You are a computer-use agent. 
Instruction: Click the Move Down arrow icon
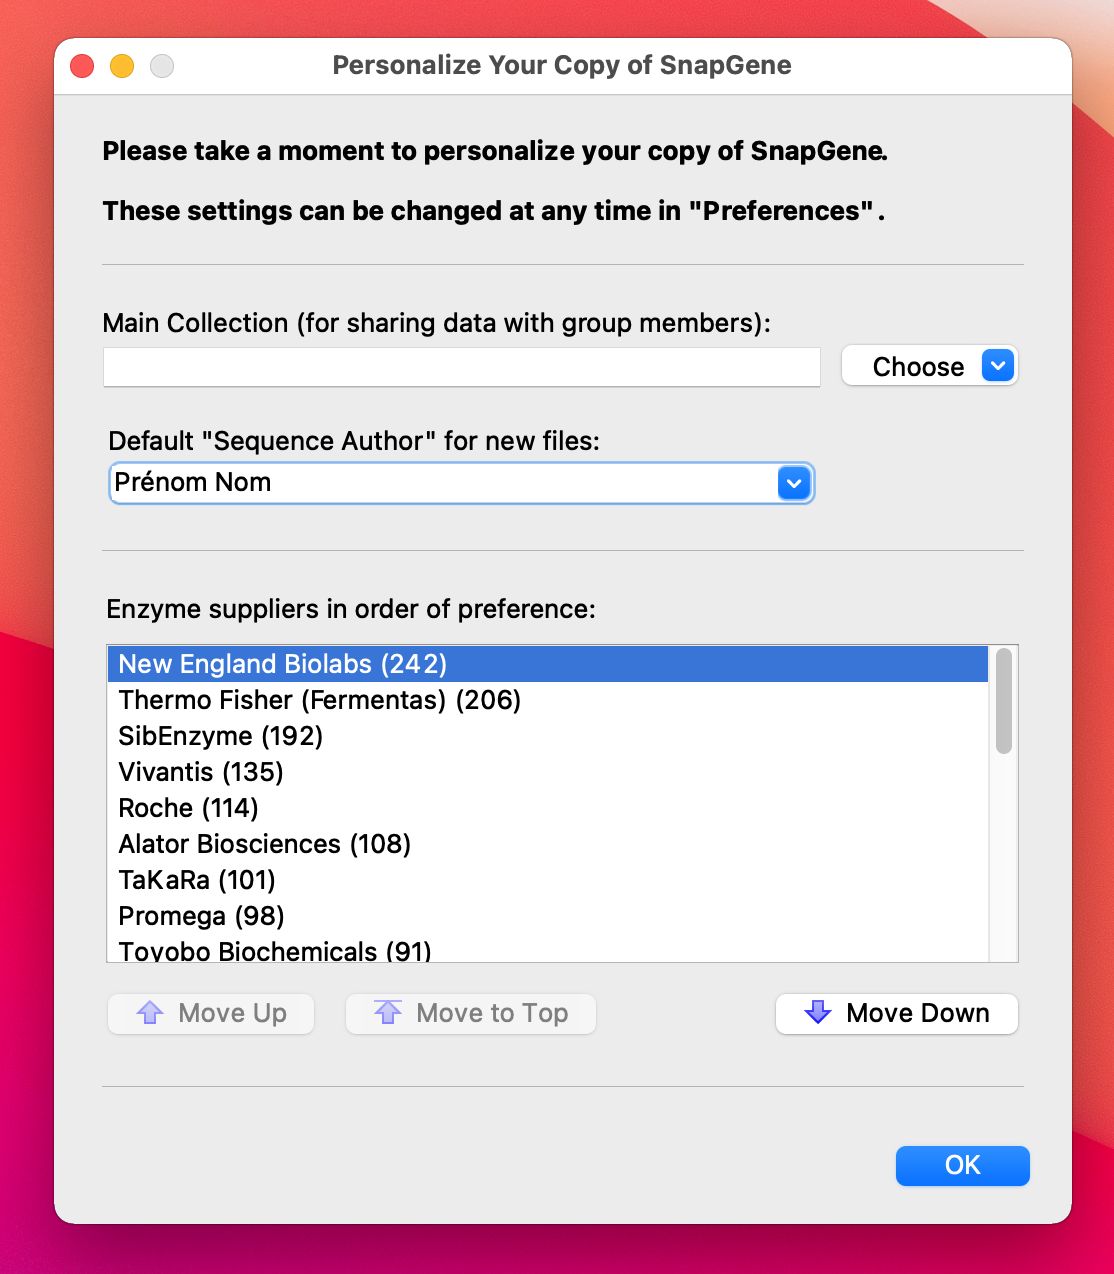pos(818,1013)
